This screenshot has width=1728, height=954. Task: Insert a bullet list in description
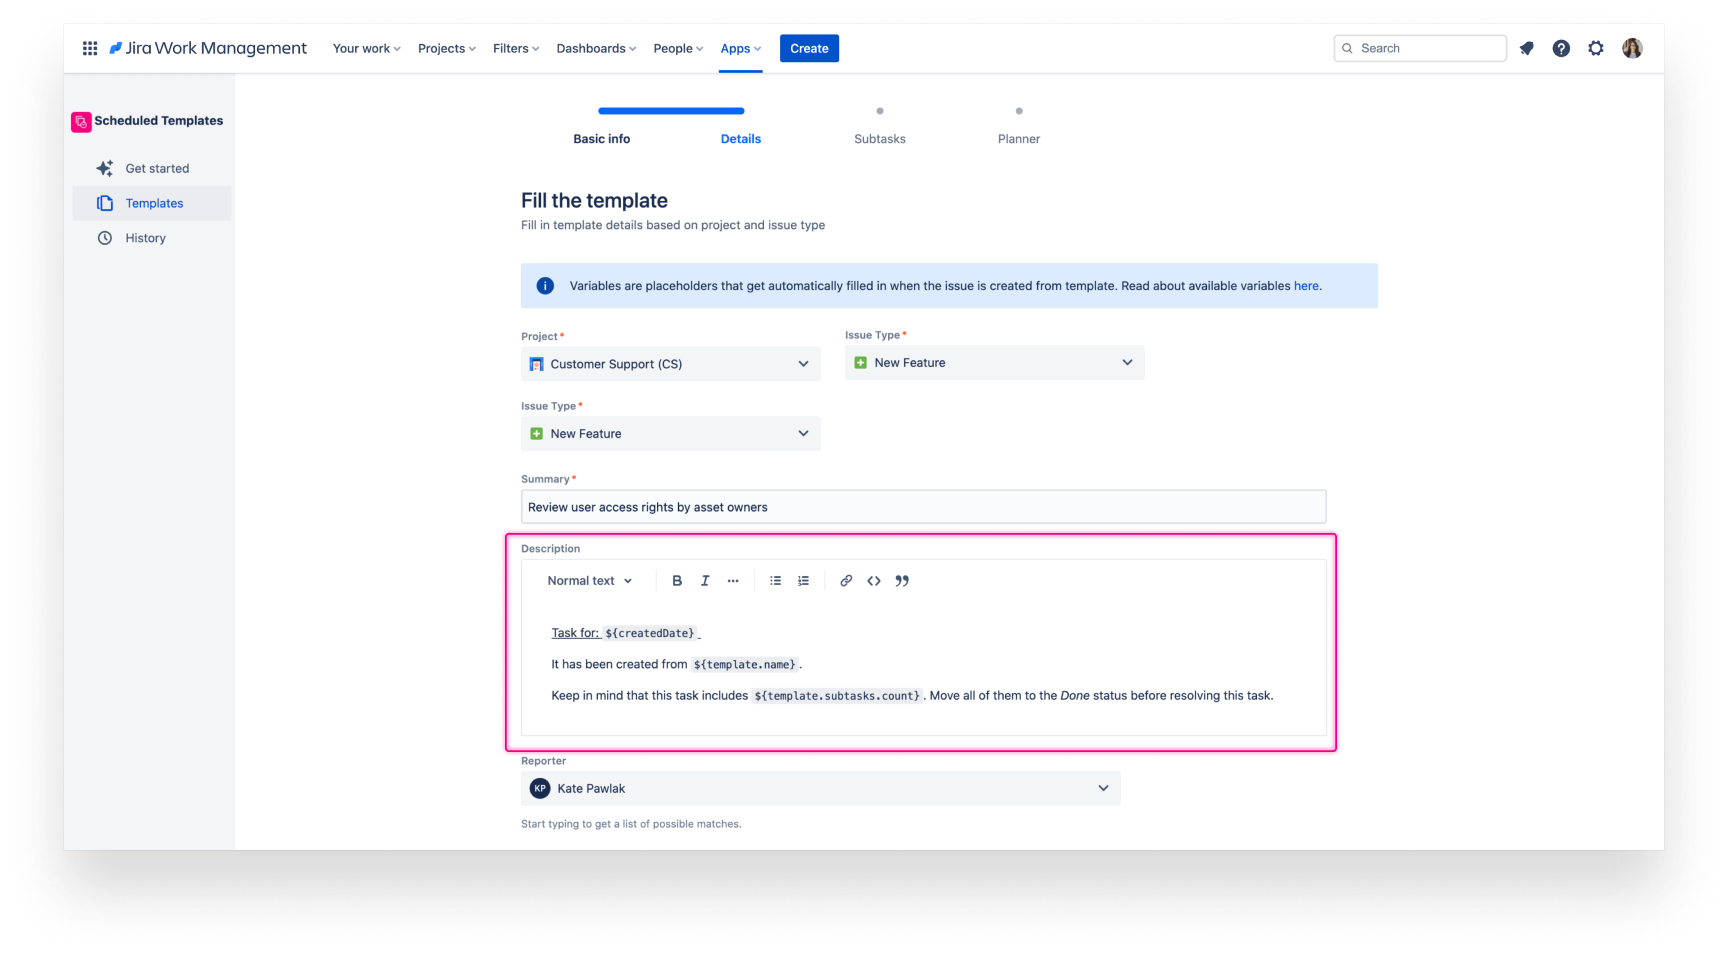point(775,581)
